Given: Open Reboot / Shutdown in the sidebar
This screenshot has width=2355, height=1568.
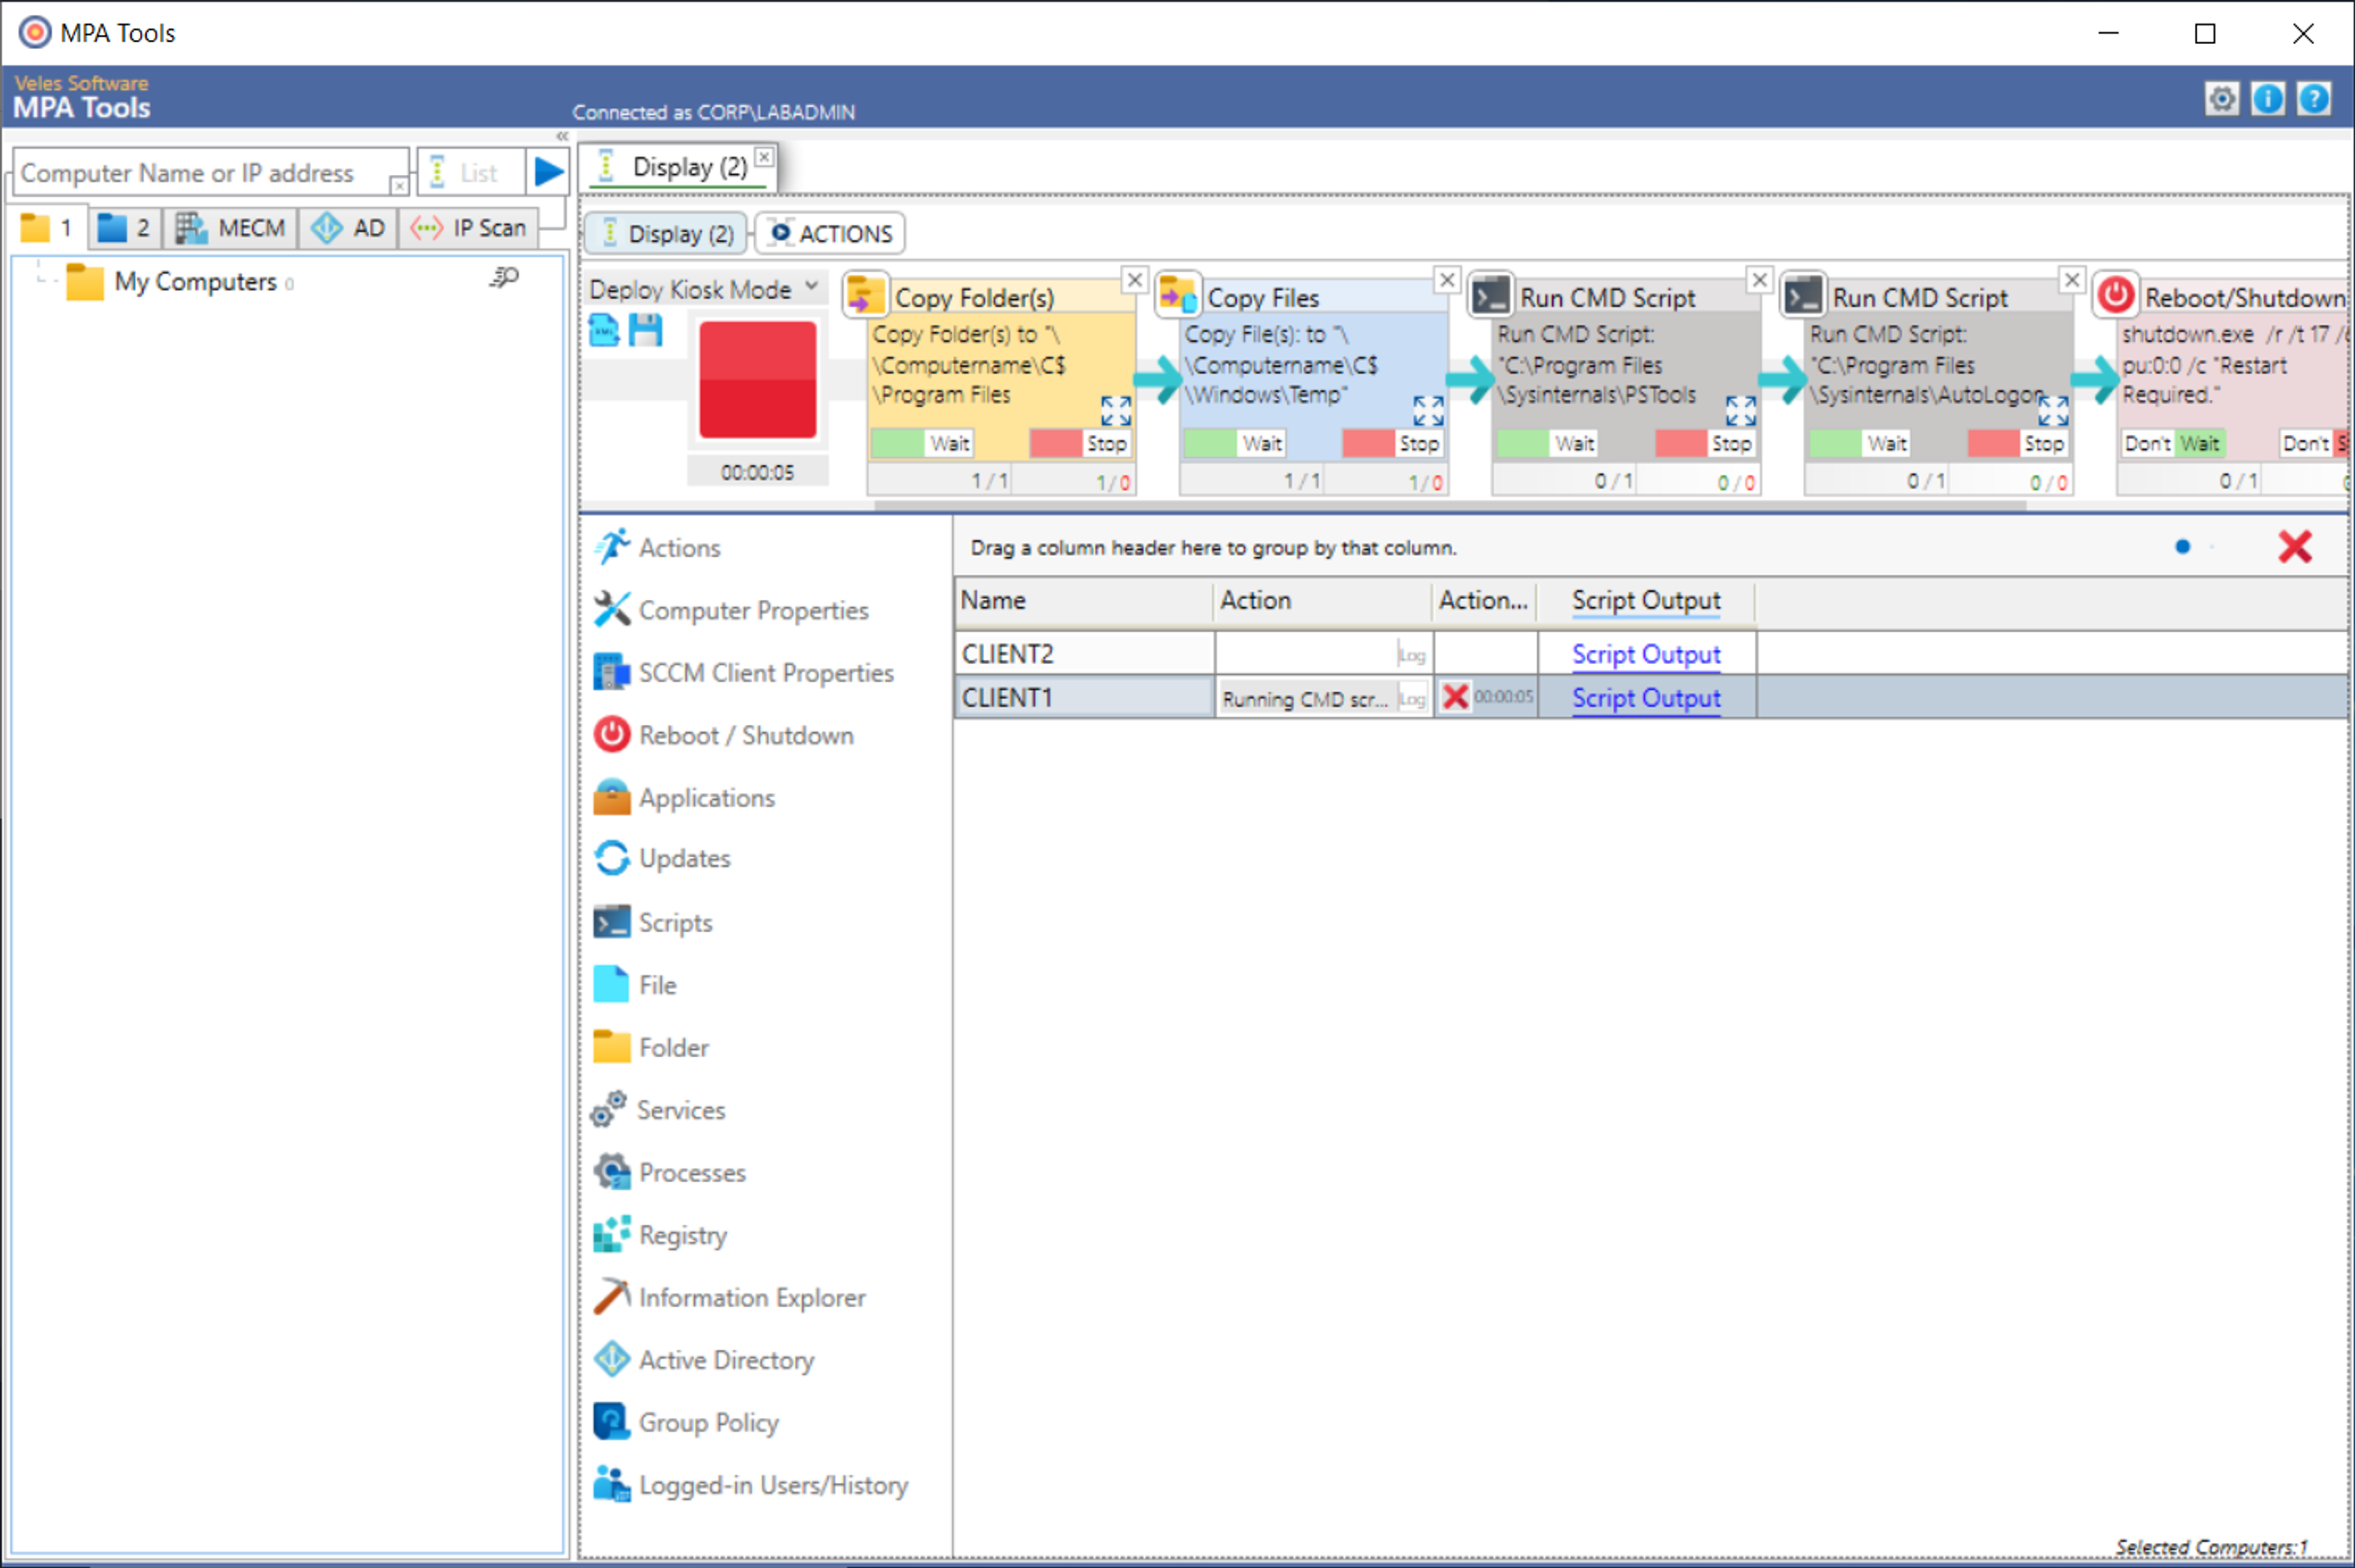Looking at the screenshot, I should click(724, 735).
